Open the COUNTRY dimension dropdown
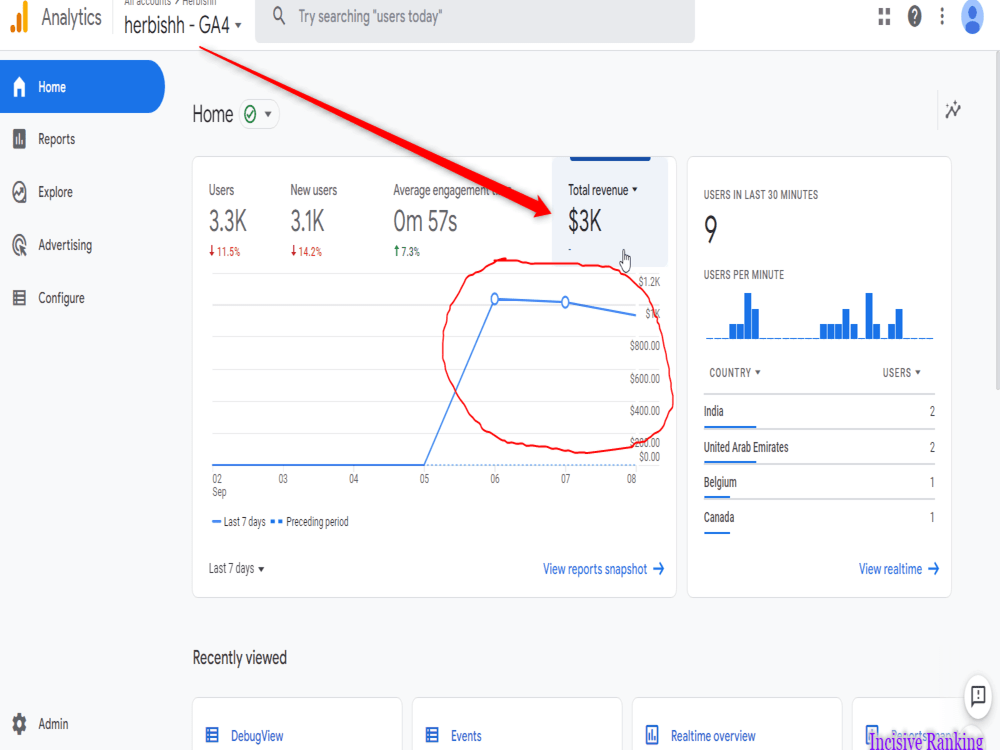Viewport: 1000px width, 750px height. [735, 372]
